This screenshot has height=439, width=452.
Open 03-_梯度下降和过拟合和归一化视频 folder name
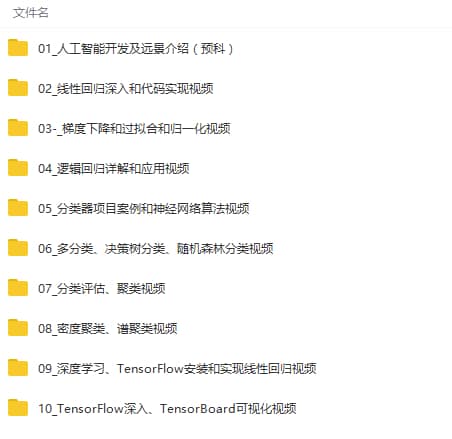point(134,129)
